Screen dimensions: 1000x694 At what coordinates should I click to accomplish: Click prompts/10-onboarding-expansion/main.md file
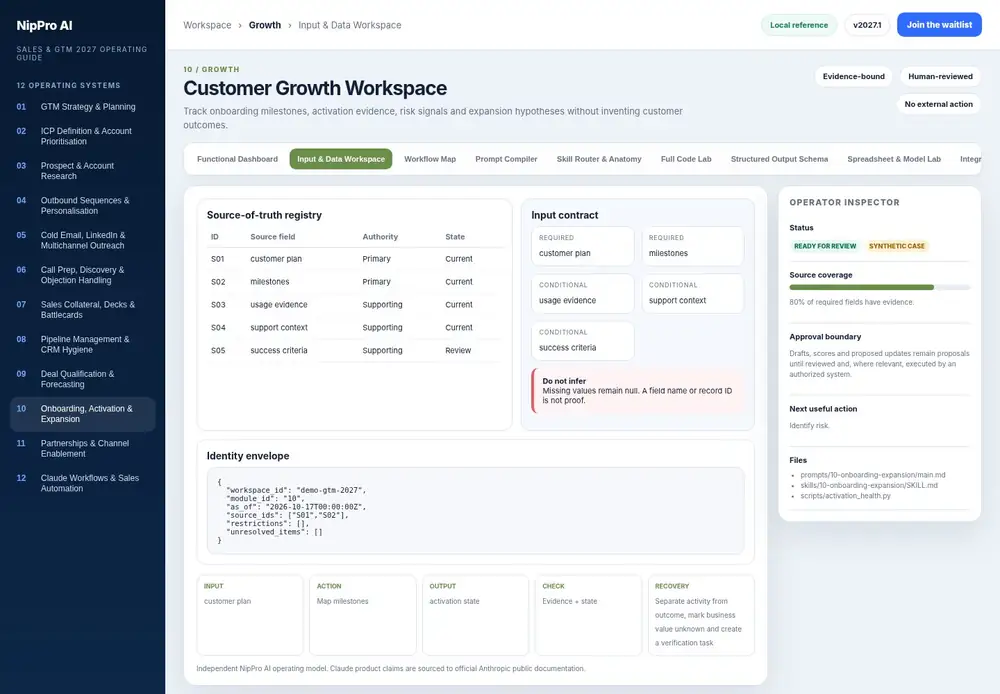(873, 475)
